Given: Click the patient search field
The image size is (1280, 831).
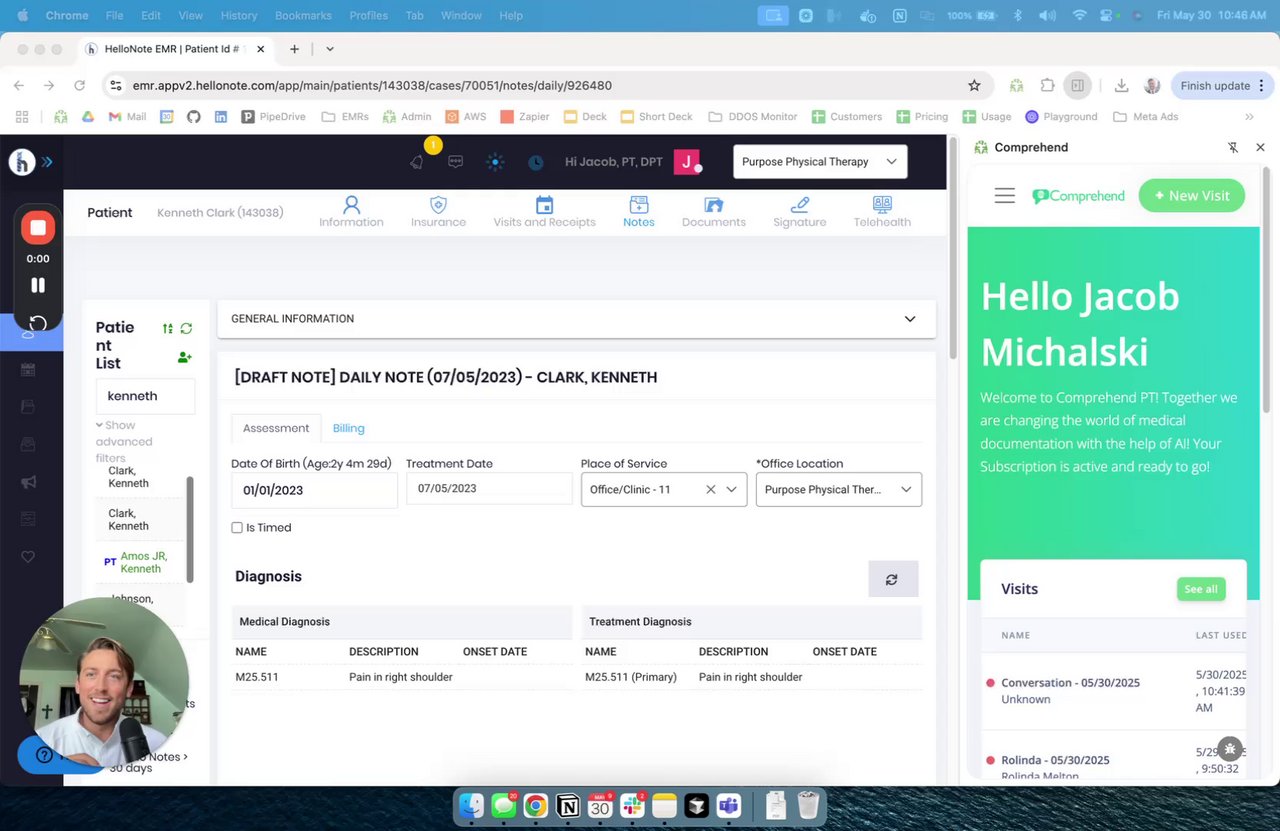Looking at the screenshot, I should (145, 396).
